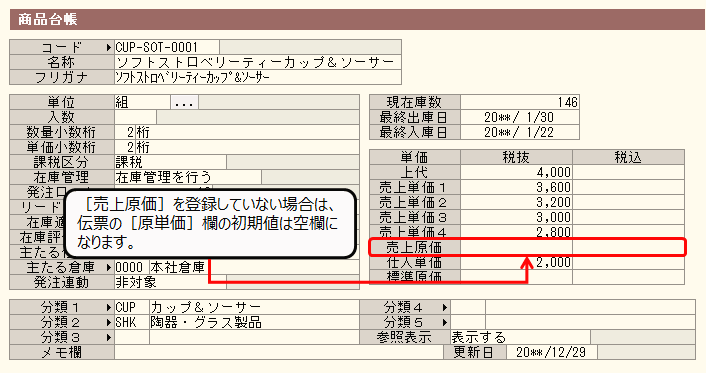Click the arrow beside the コード label
This screenshot has width=706, height=373.
pos(109,47)
